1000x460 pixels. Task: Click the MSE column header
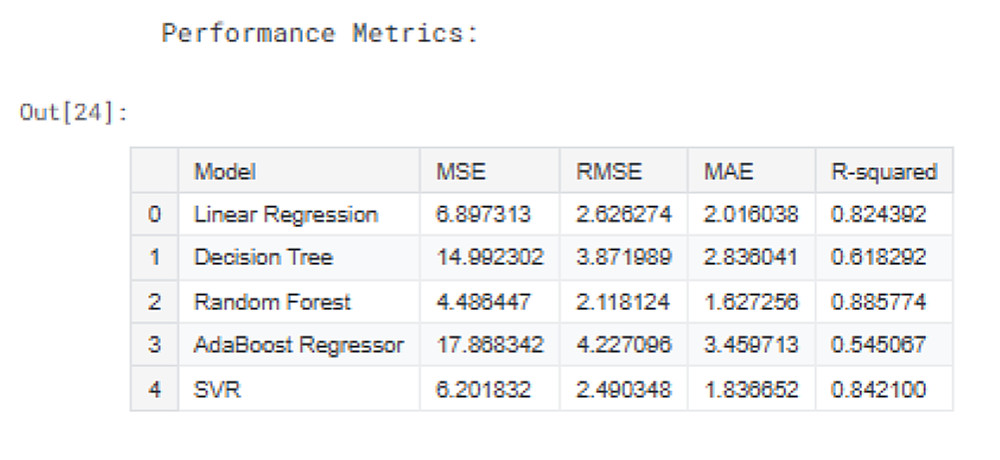[x=461, y=172]
